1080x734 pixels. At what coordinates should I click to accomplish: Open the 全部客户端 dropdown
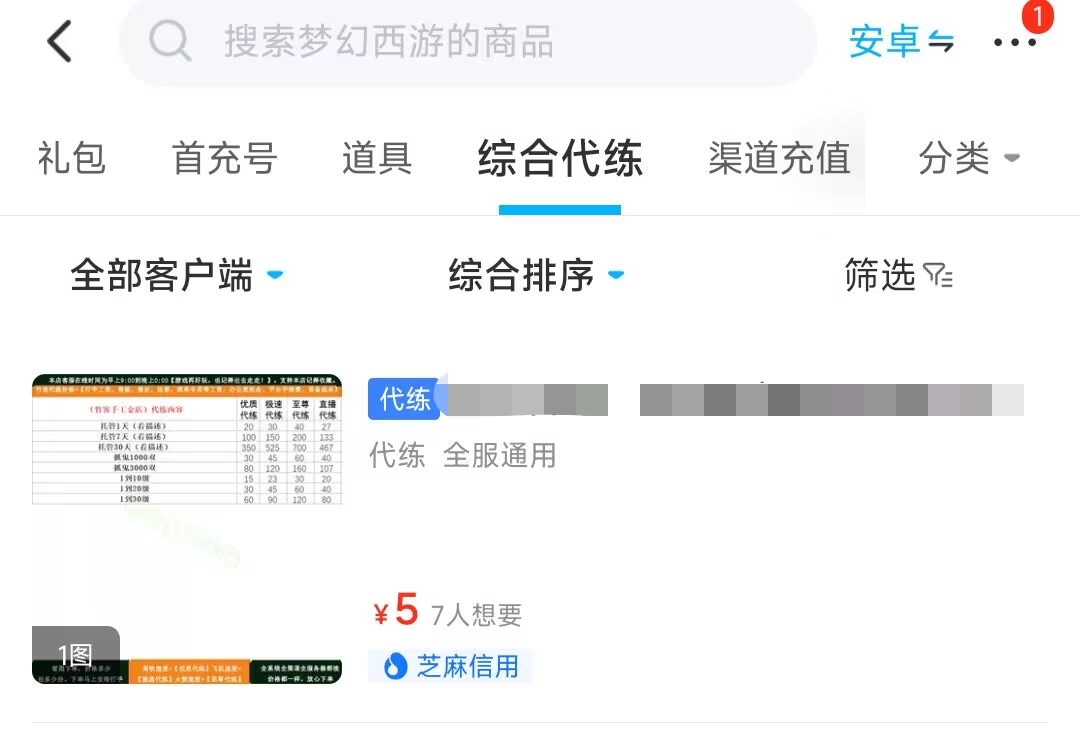point(176,275)
